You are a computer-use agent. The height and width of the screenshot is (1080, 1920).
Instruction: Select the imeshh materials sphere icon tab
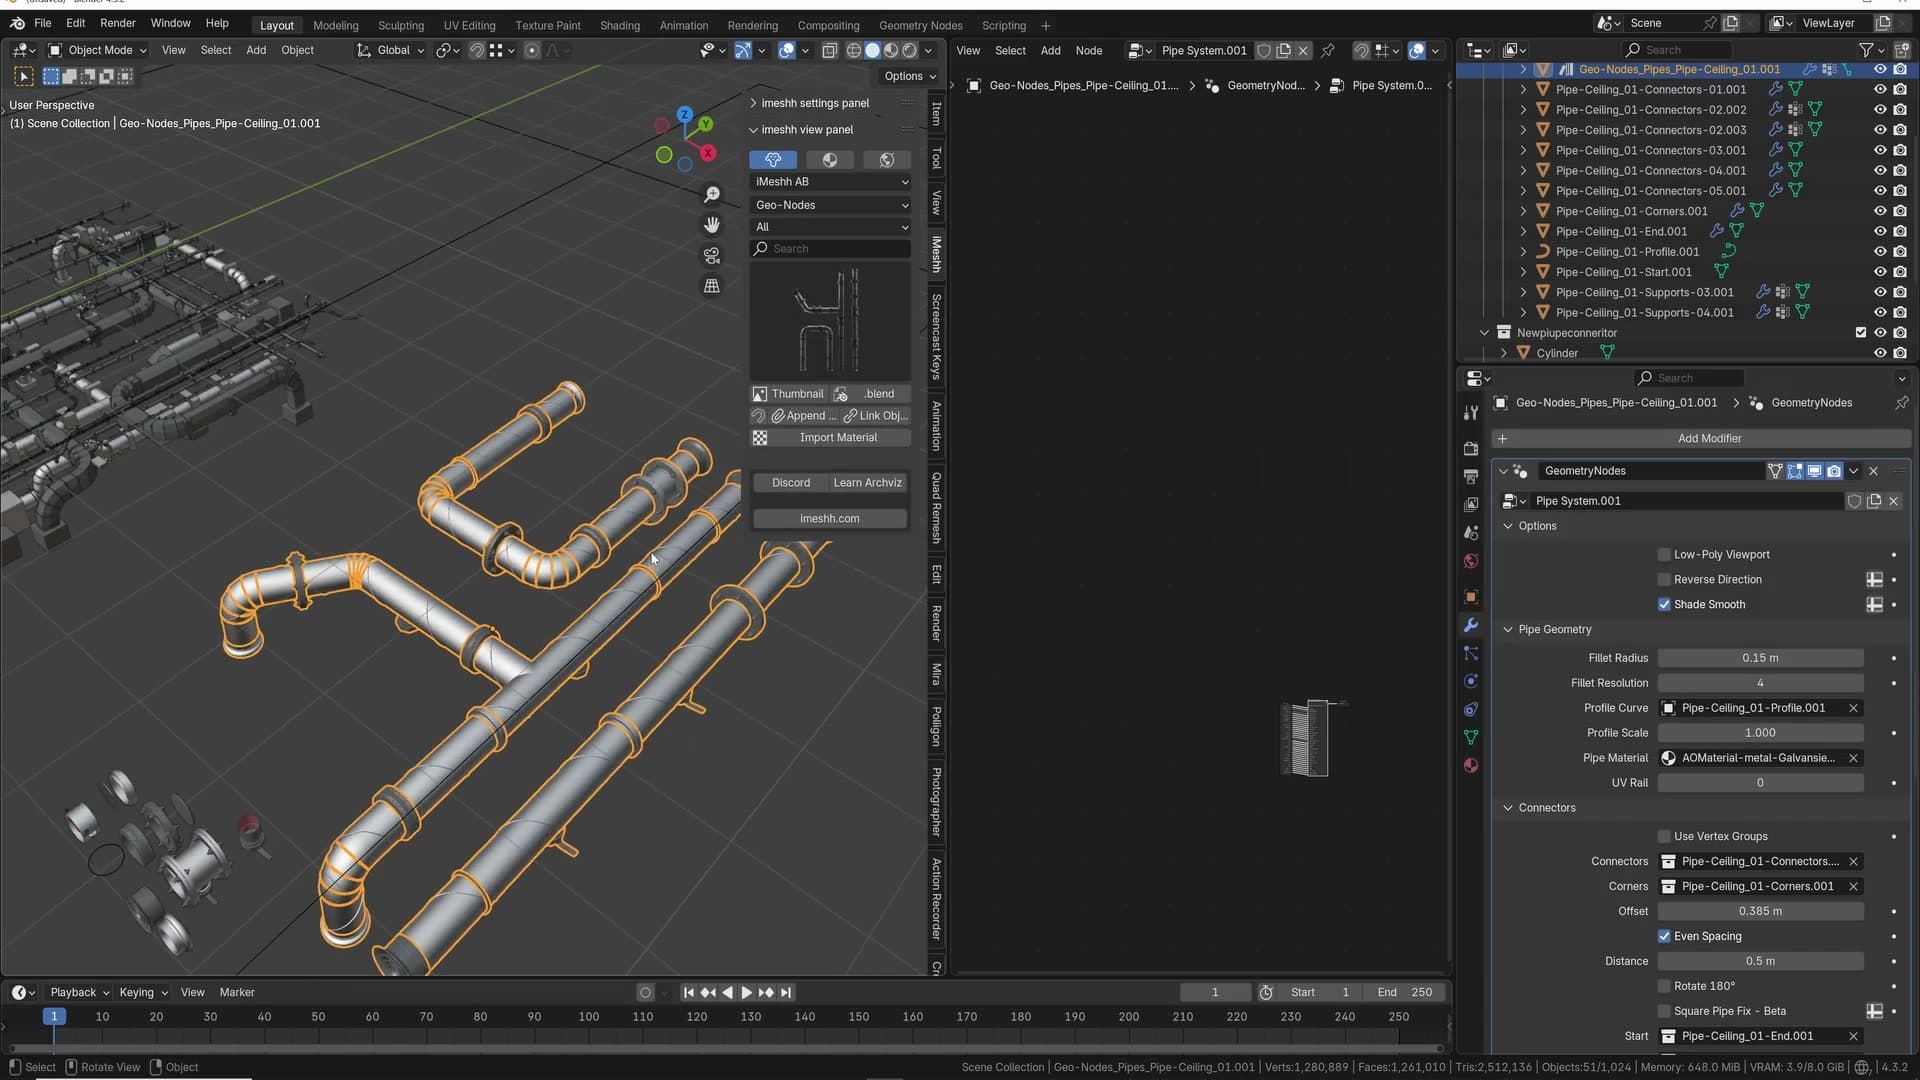click(830, 160)
